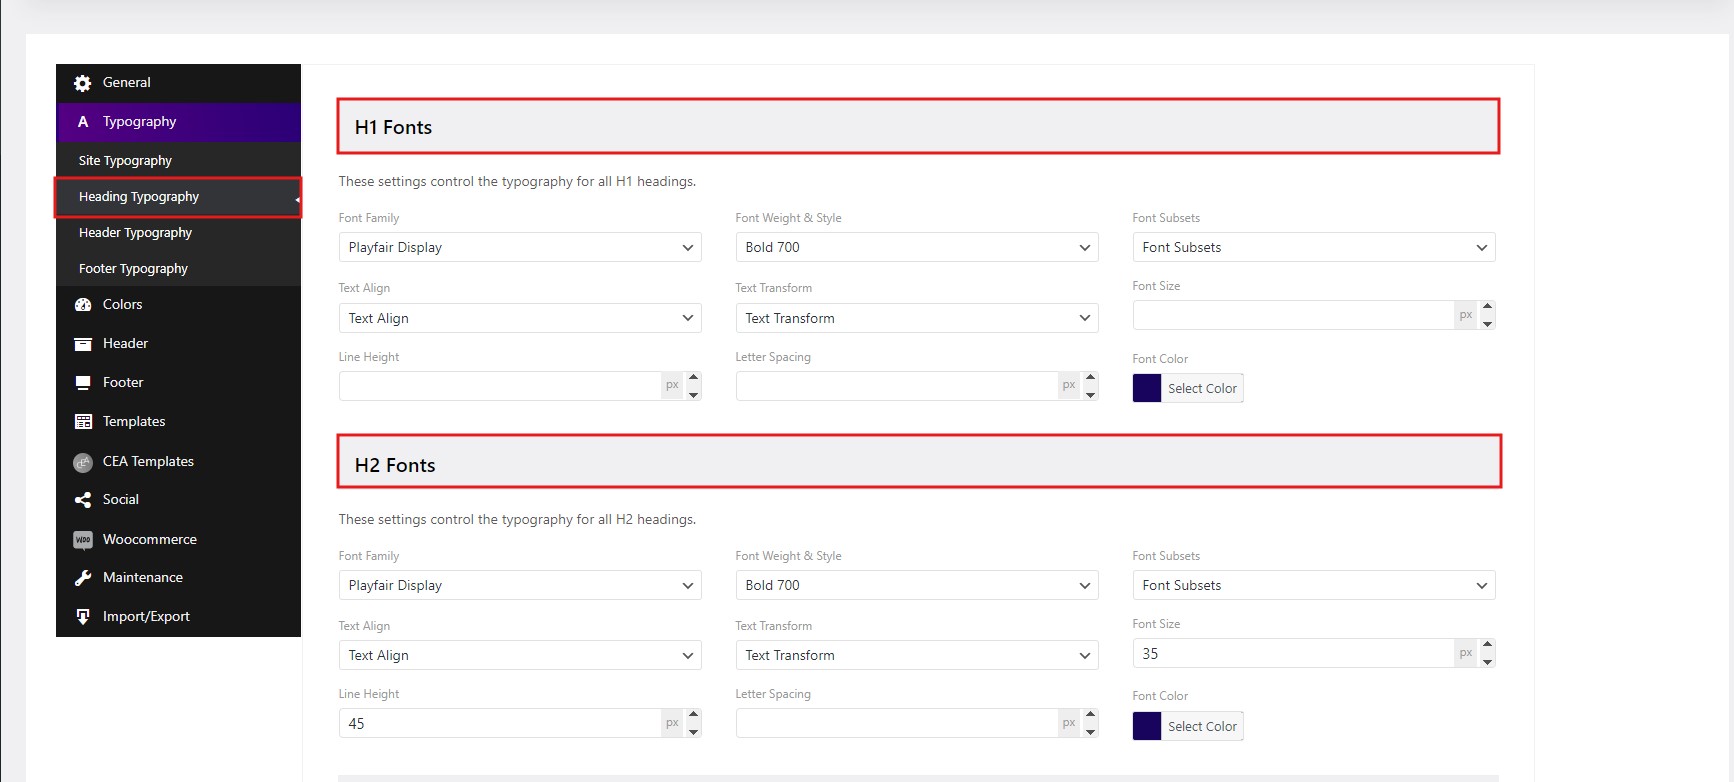1734x782 pixels.
Task: Open Import/Export settings
Action: coord(178,617)
